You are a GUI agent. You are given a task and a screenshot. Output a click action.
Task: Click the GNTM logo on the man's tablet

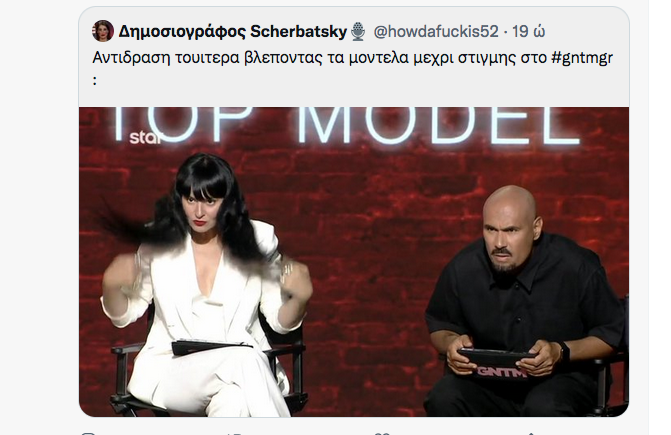click(x=501, y=372)
